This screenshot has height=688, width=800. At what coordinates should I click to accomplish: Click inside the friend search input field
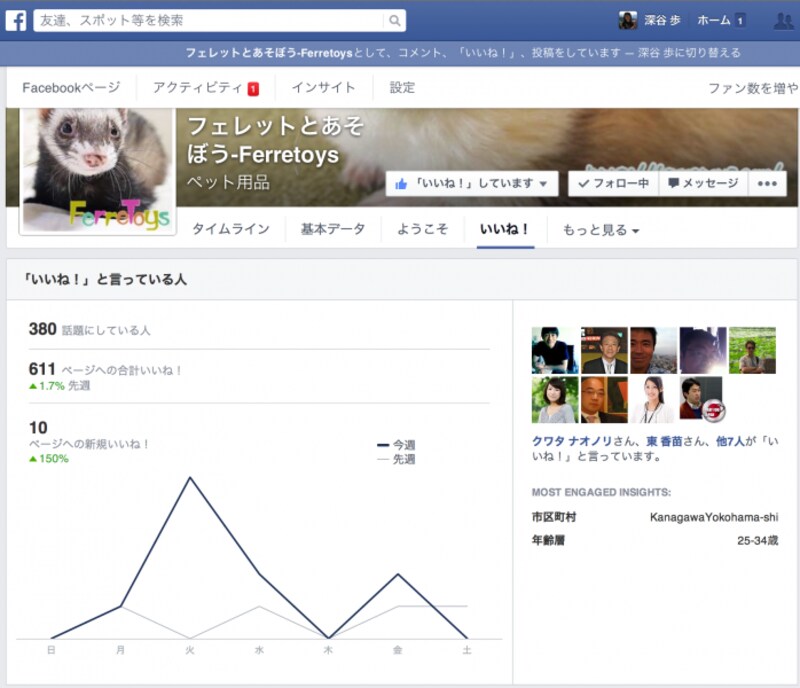pyautogui.click(x=180, y=18)
